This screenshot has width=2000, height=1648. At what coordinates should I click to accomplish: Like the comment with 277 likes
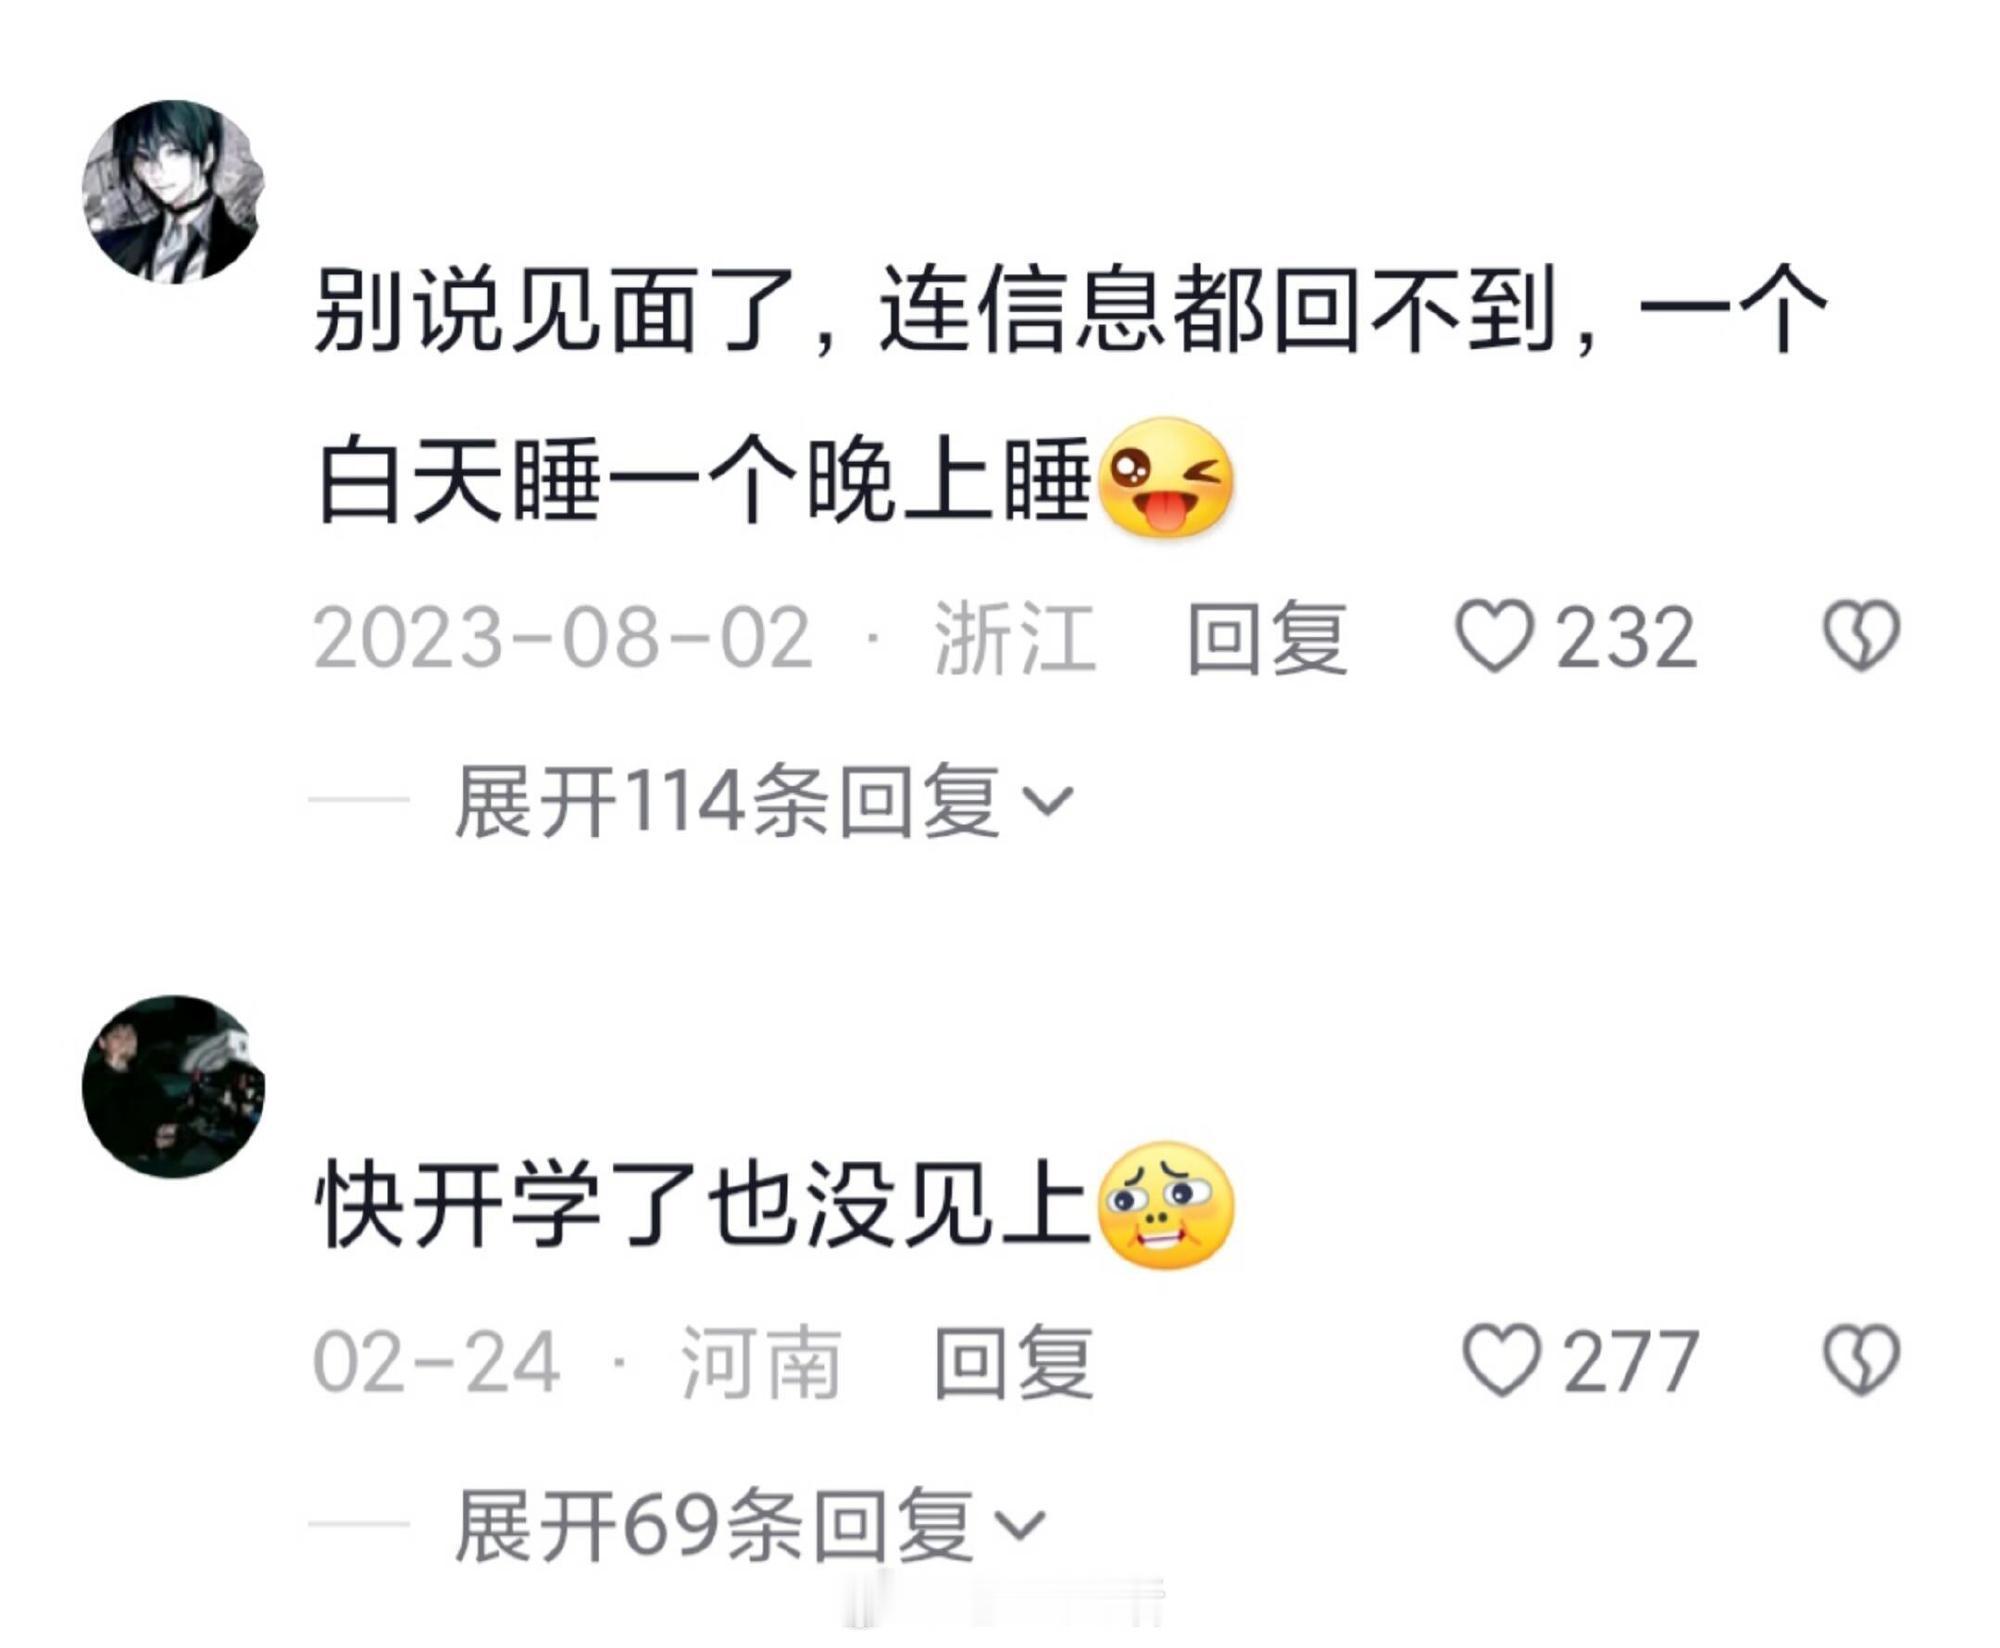click(1501, 1361)
